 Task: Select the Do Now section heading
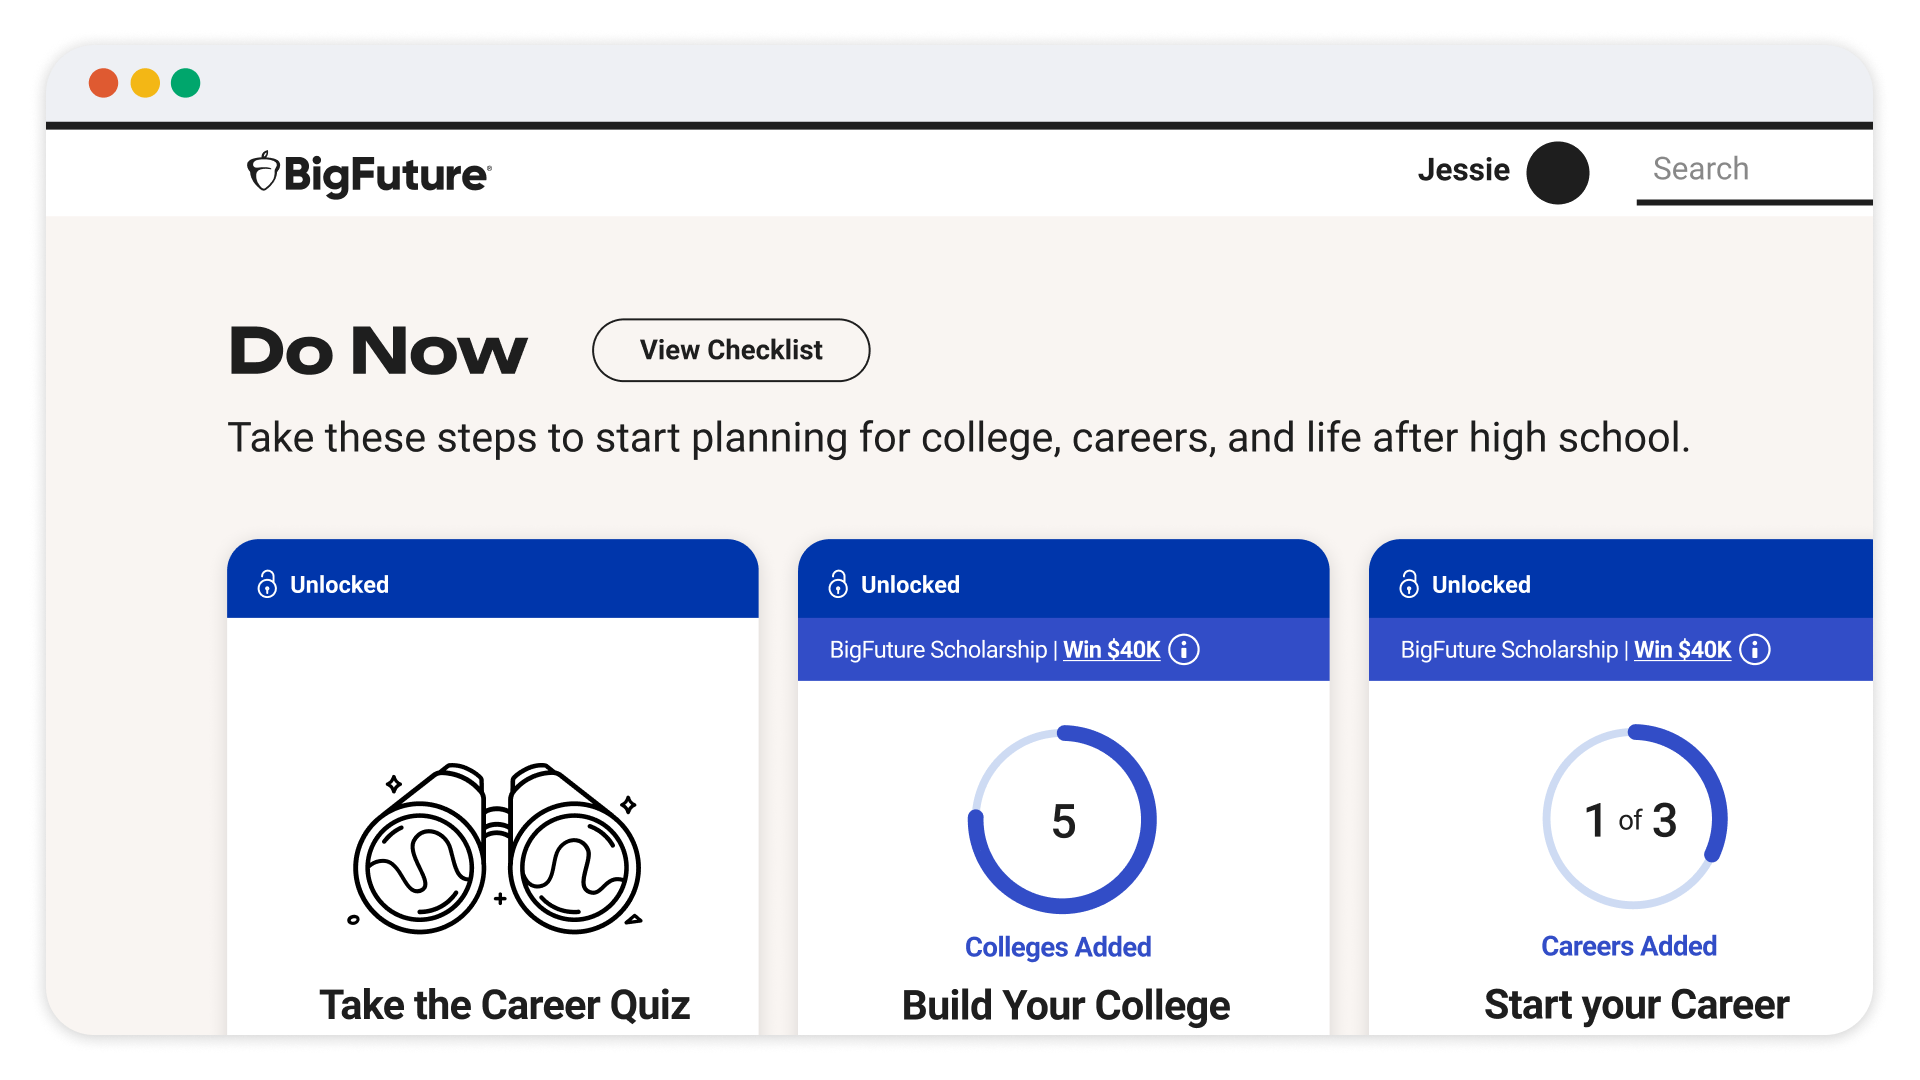(378, 350)
